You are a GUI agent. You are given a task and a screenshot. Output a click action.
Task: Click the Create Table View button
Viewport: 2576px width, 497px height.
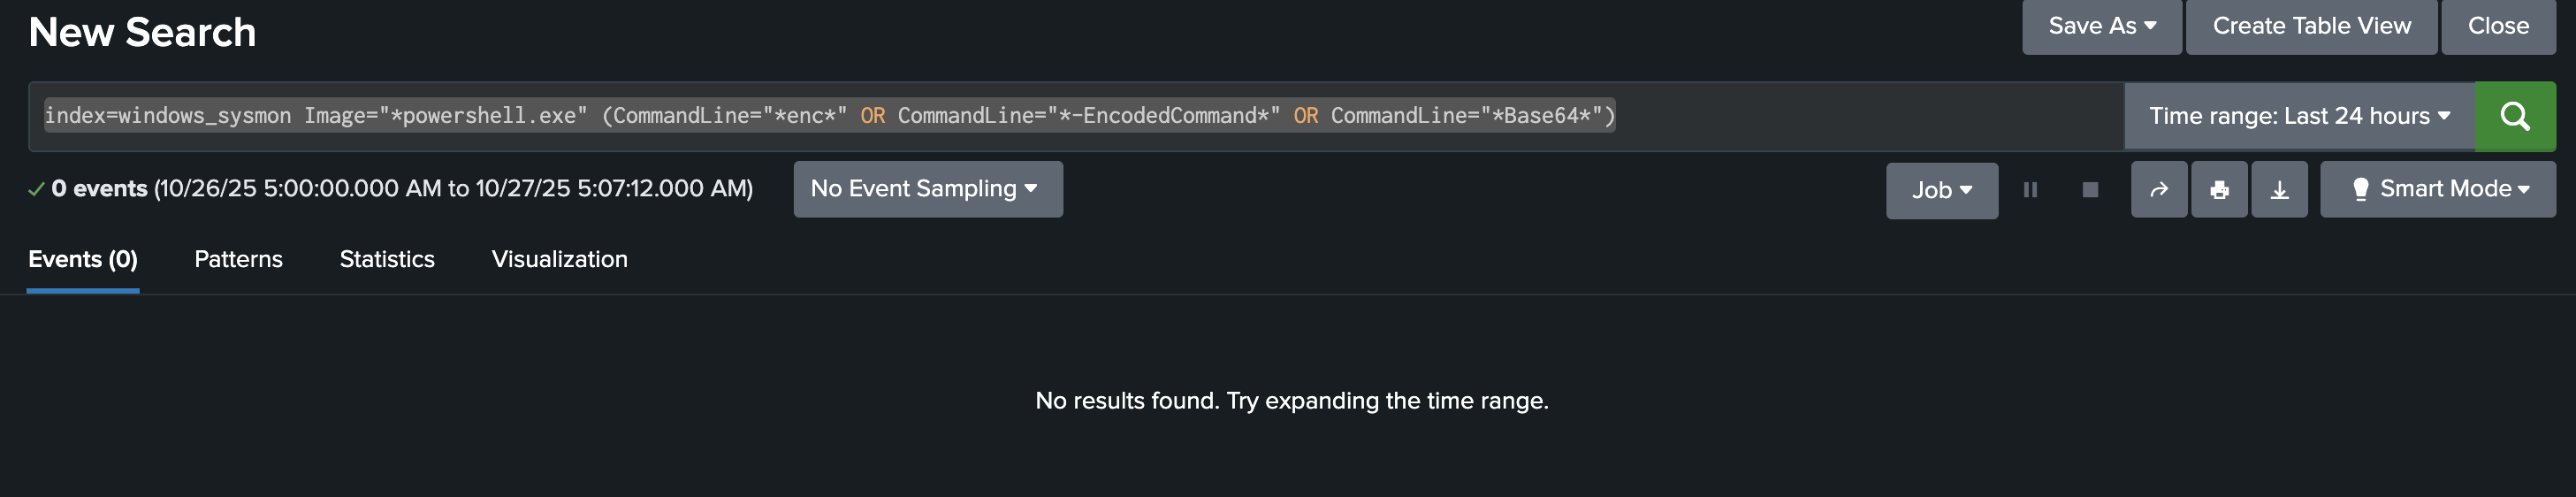pos(2310,26)
